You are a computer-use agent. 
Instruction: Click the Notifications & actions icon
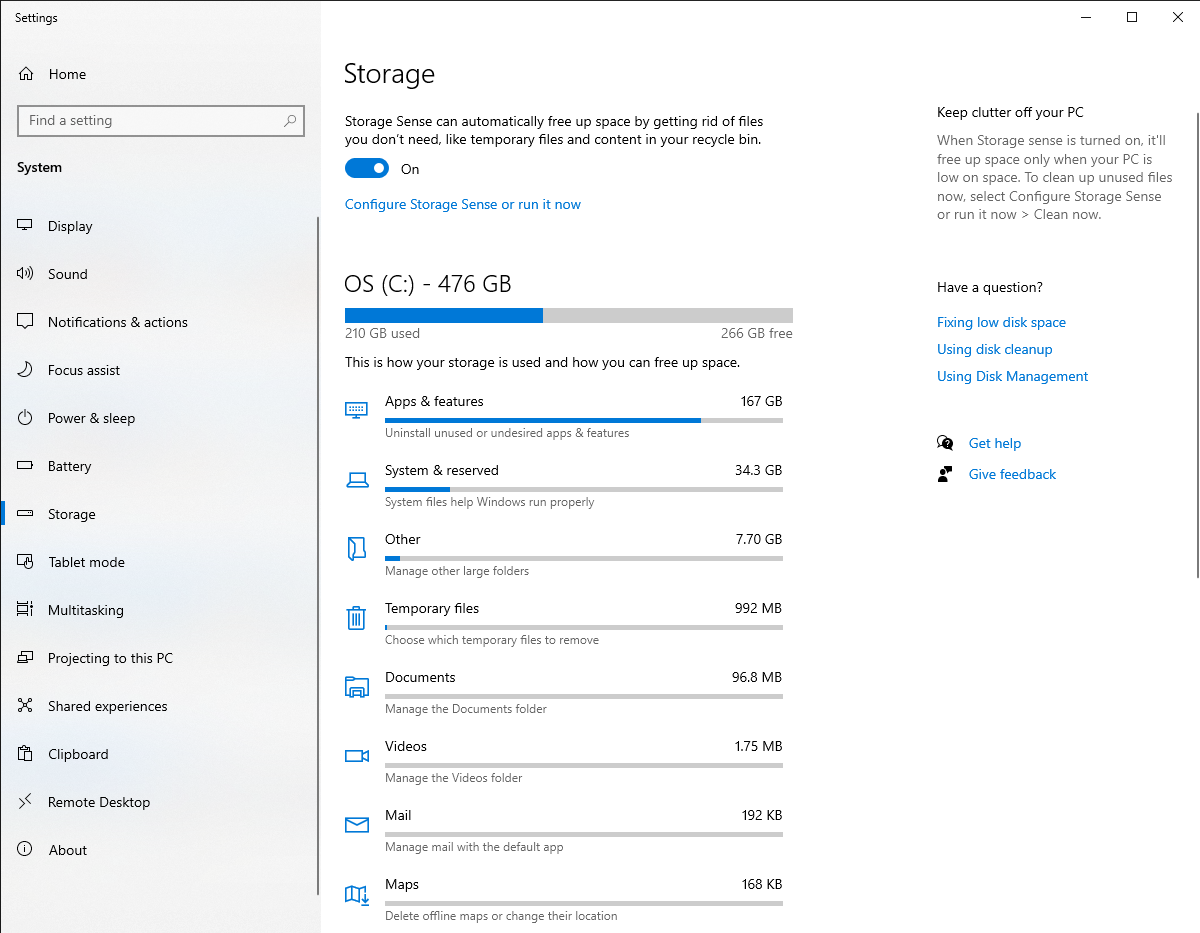(26, 322)
